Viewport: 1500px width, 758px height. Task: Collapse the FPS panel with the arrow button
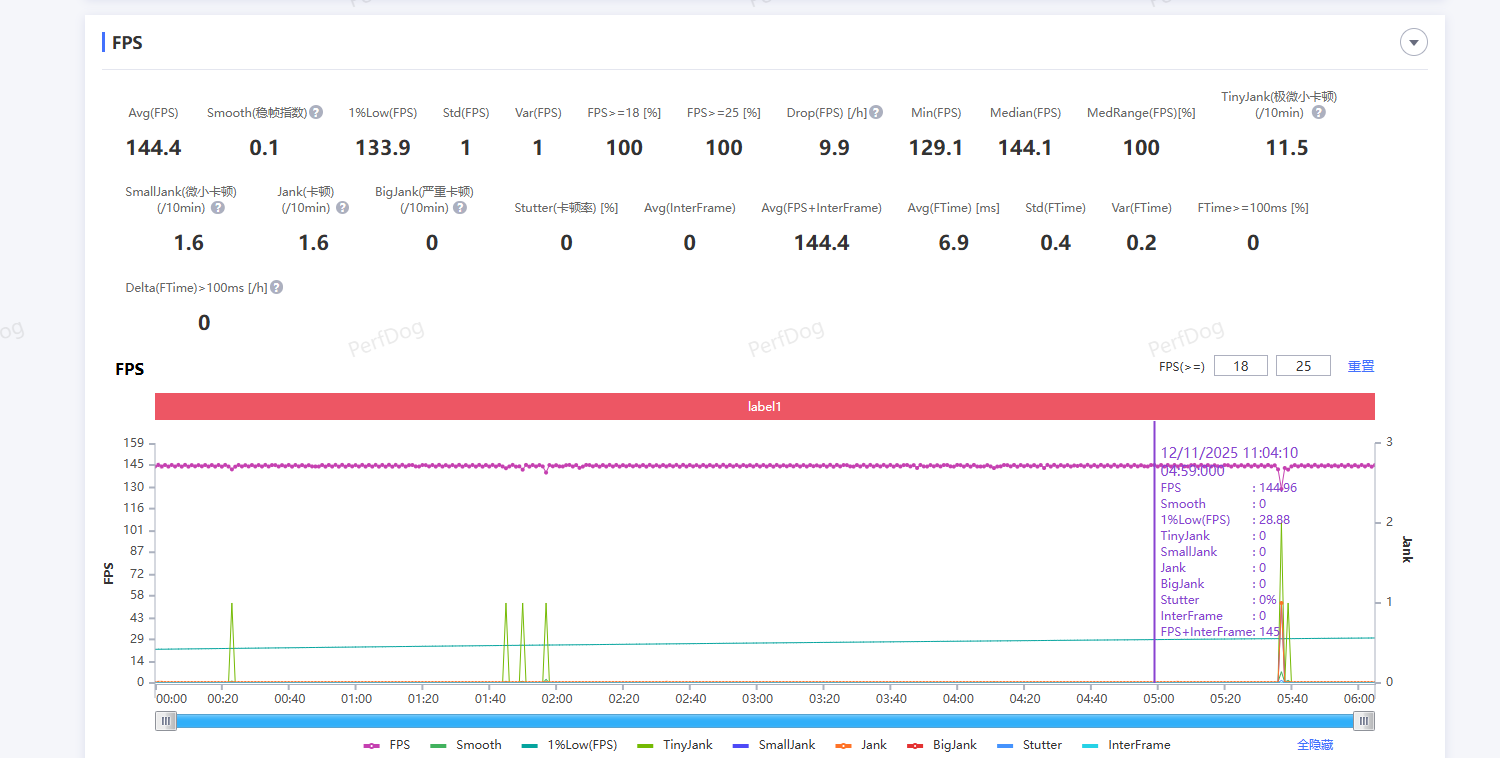coord(1413,42)
